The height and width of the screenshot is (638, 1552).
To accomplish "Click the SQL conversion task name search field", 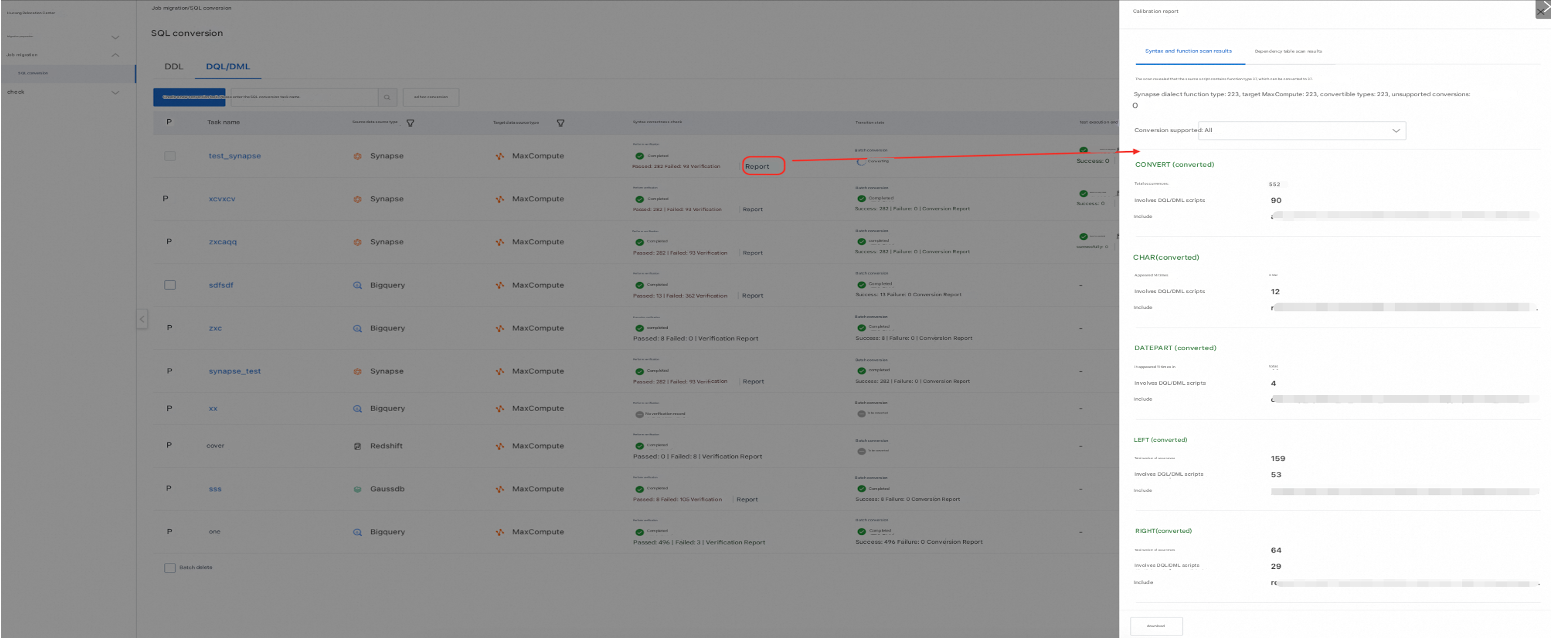I will (x=265, y=97).
